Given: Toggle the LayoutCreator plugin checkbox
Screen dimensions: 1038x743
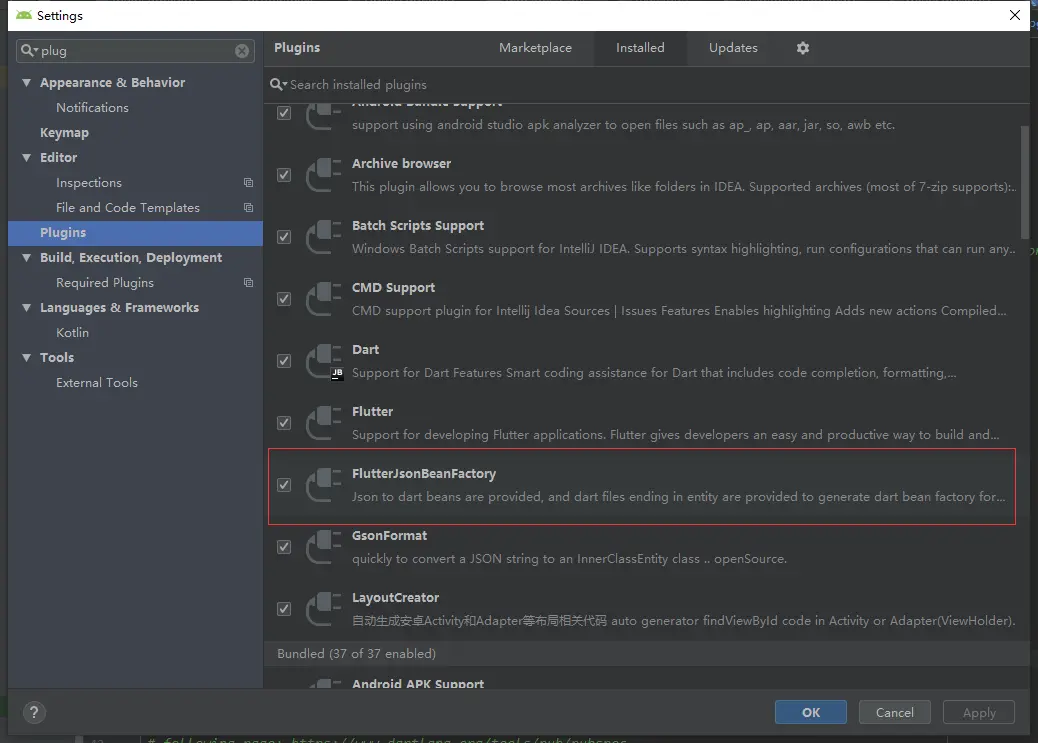Looking at the screenshot, I should 284,609.
